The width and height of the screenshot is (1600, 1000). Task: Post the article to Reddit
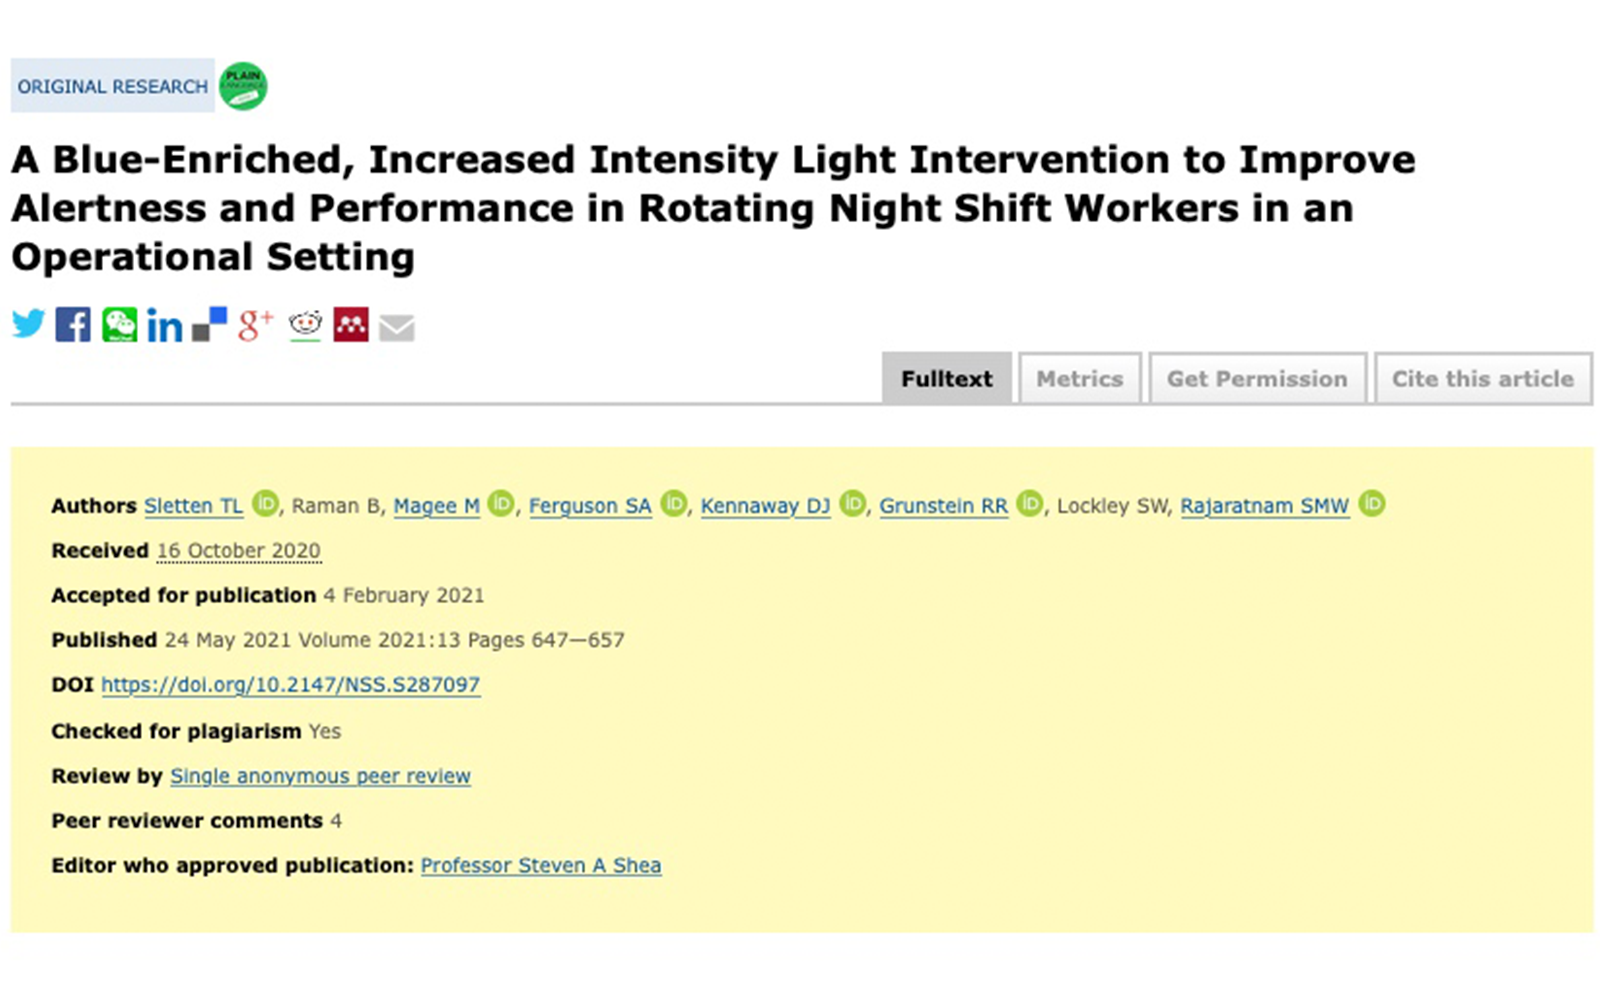point(303,323)
